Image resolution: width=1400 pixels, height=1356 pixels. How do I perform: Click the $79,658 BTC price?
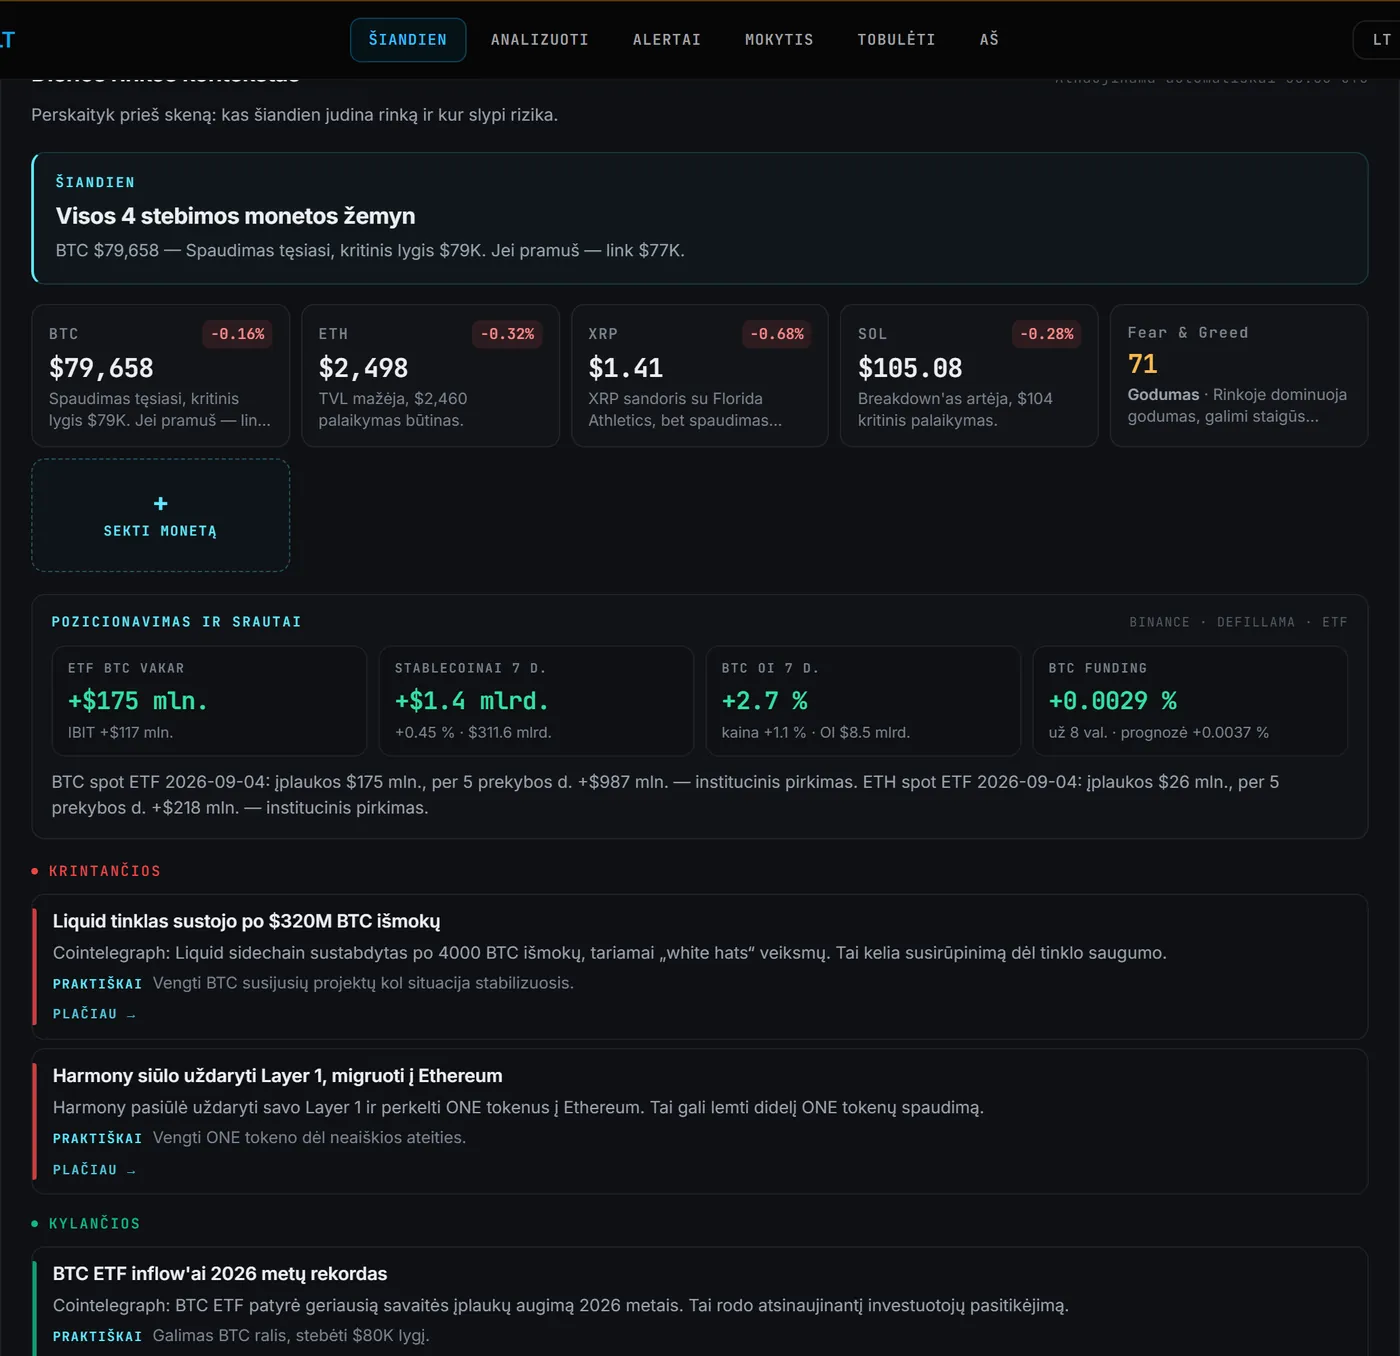click(x=101, y=368)
